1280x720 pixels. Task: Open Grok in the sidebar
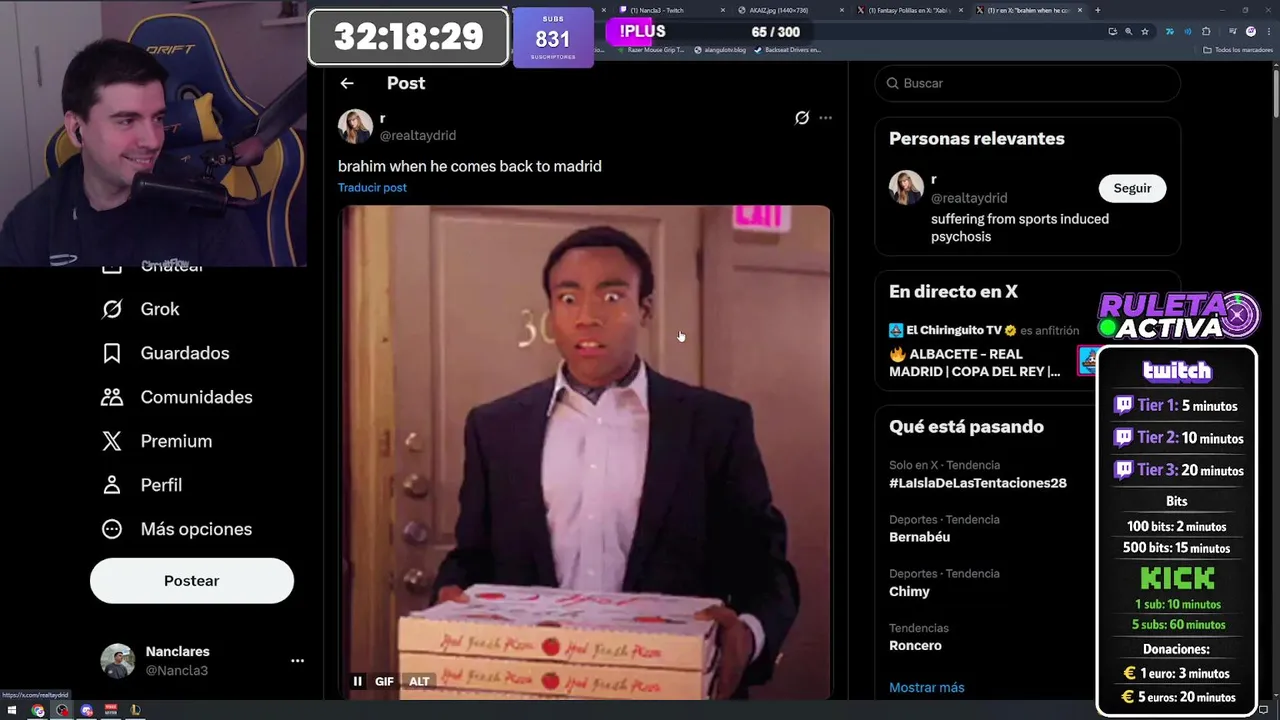coord(141,309)
